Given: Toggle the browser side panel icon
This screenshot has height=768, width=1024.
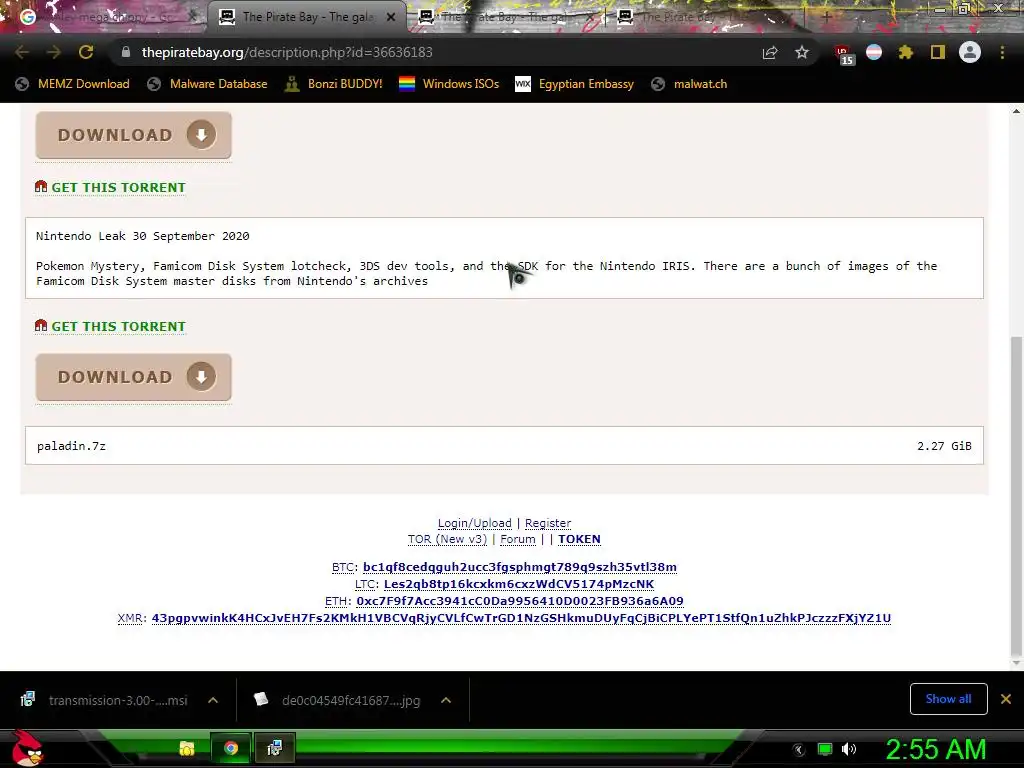Looking at the screenshot, I should pos(938,52).
